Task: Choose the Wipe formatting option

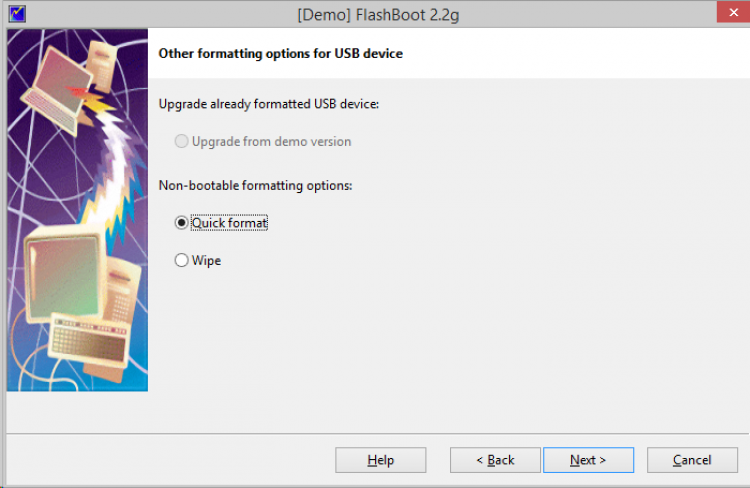Action: tap(181, 260)
